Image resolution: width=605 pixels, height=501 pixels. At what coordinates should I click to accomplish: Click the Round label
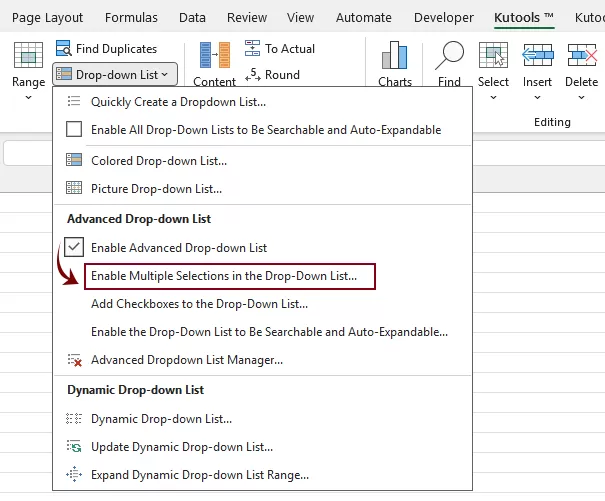(282, 74)
